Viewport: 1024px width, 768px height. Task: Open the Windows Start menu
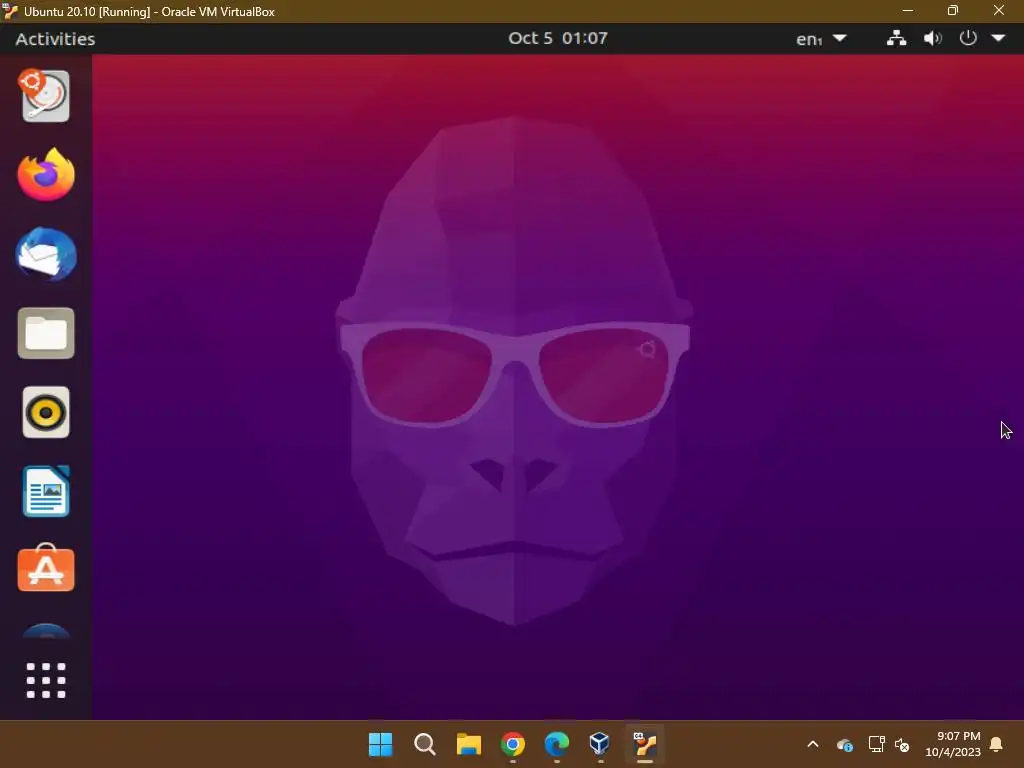380,744
